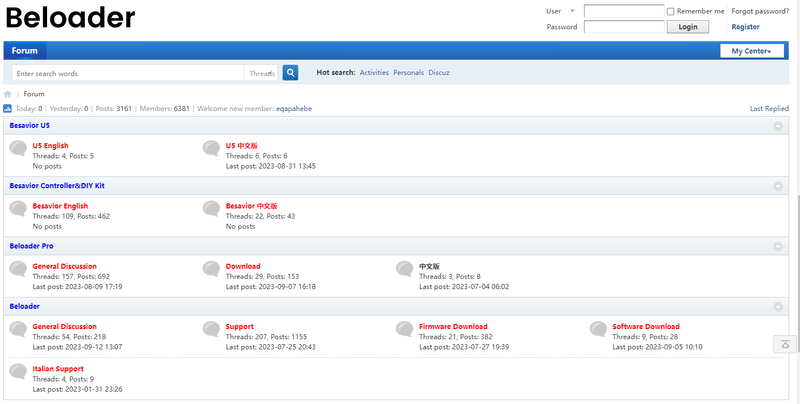Open the Firmware Download forum
Screen dimensions: 800x404
453,326
